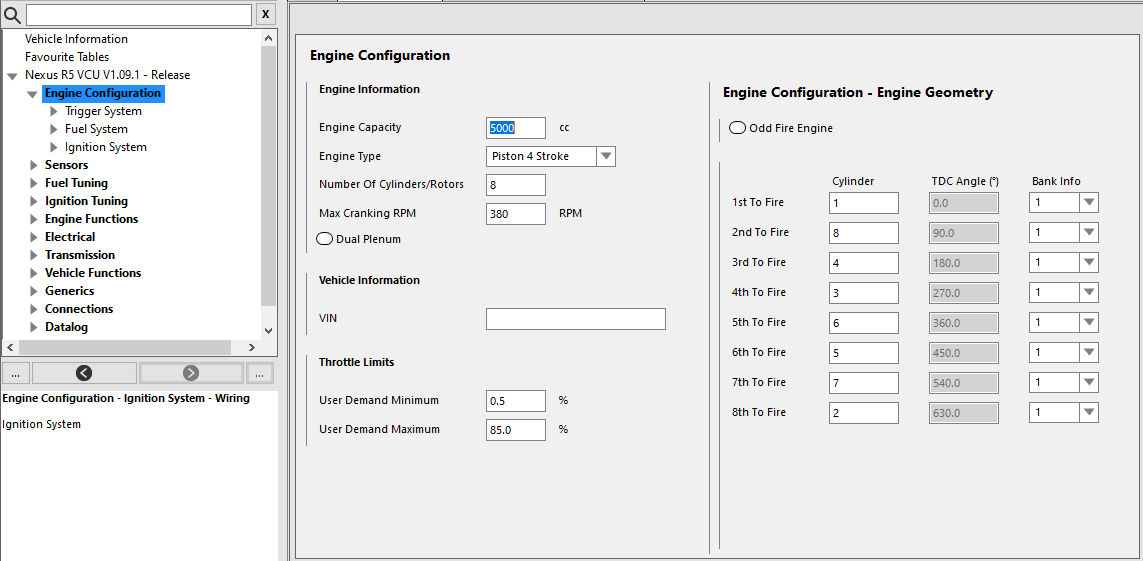Image resolution: width=1143 pixels, height=561 pixels.
Task: Click the right ellipsis history button
Action: click(259, 373)
